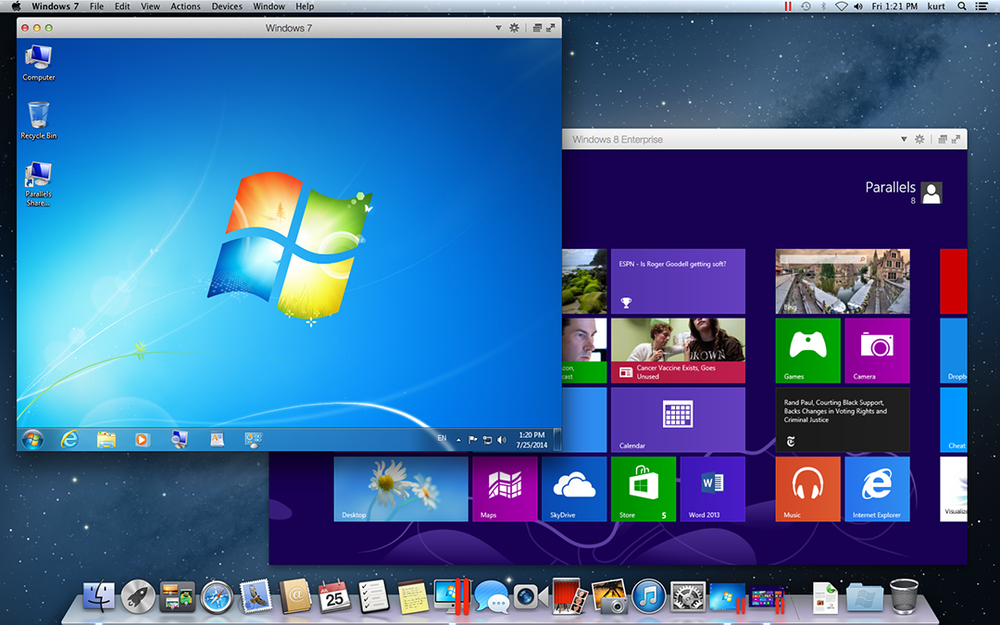Show hidden icons in the Windows 7 tray

459,439
